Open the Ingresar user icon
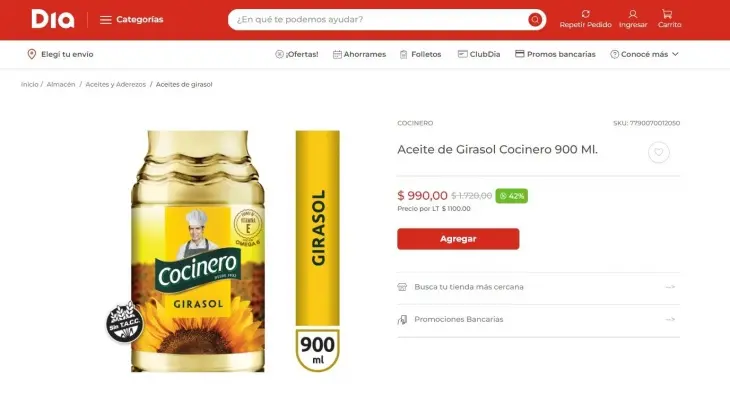Image resolution: width=730 pixels, height=411 pixels. coord(633,14)
